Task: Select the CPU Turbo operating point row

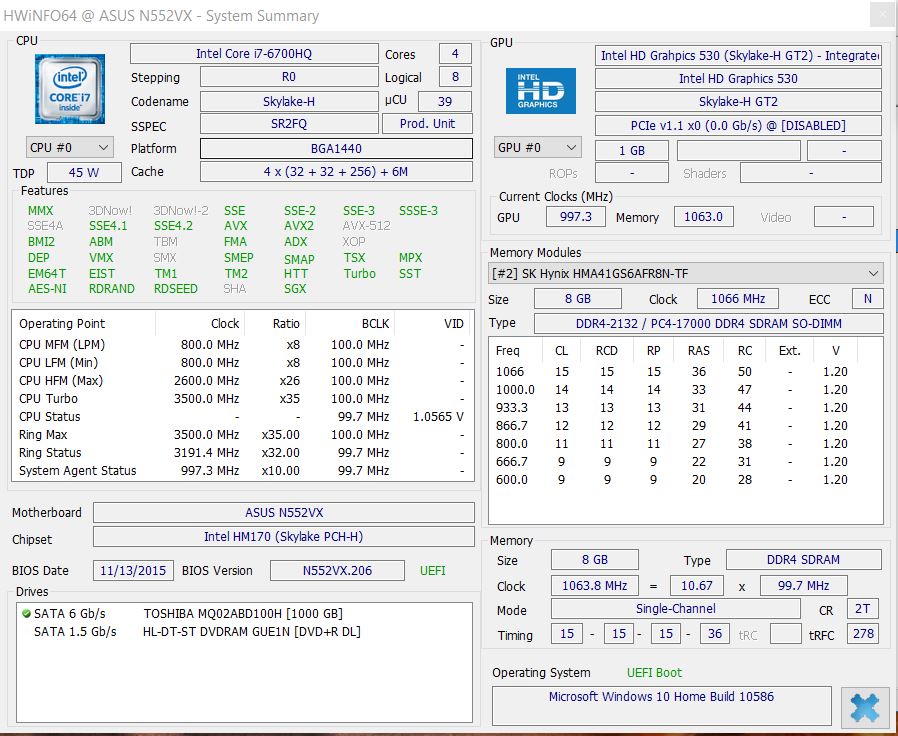Action: click(242, 399)
